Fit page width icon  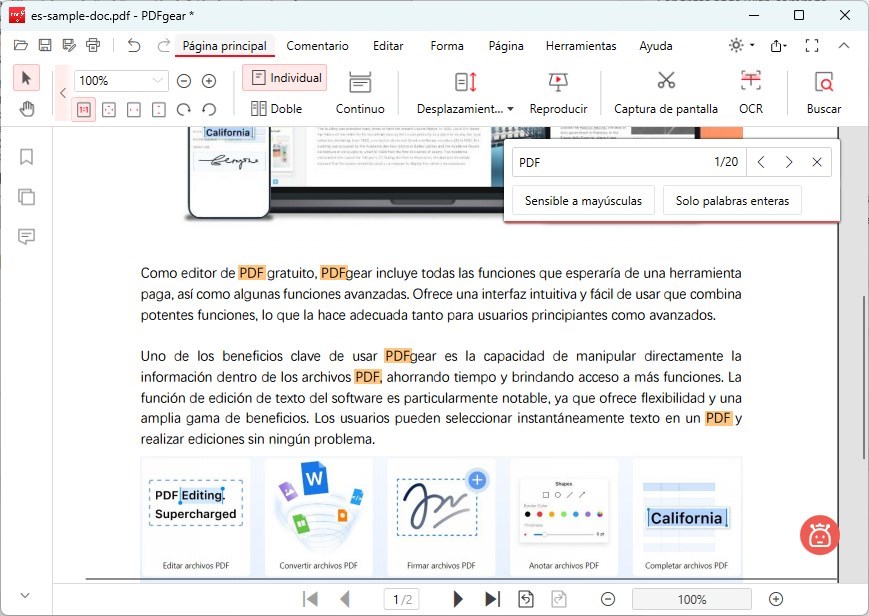tap(134, 110)
